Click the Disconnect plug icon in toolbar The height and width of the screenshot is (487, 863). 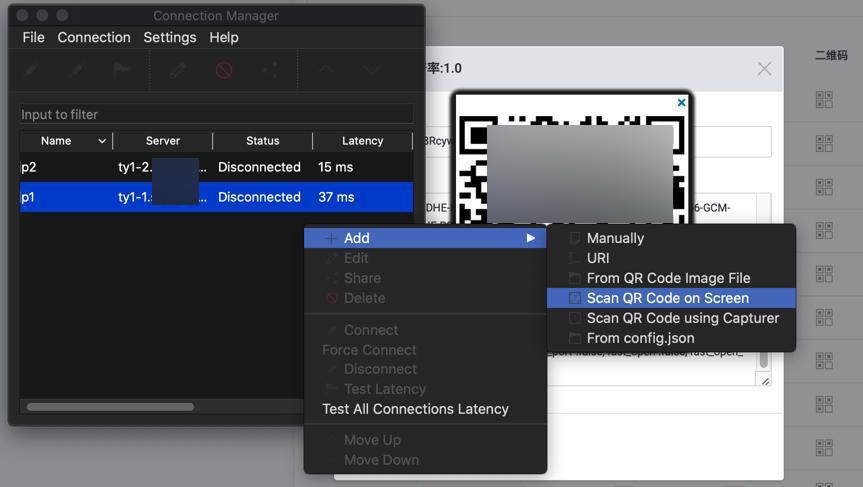click(x=77, y=70)
